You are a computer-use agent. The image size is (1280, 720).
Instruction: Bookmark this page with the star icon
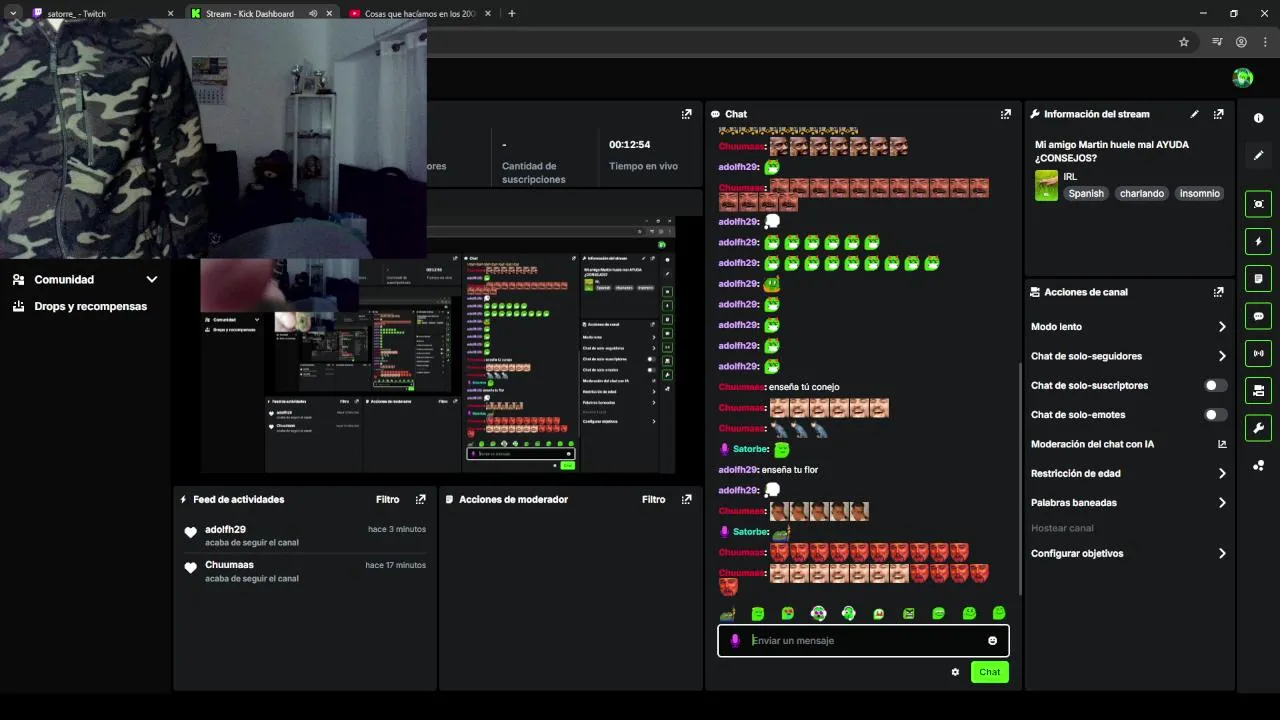(1184, 42)
